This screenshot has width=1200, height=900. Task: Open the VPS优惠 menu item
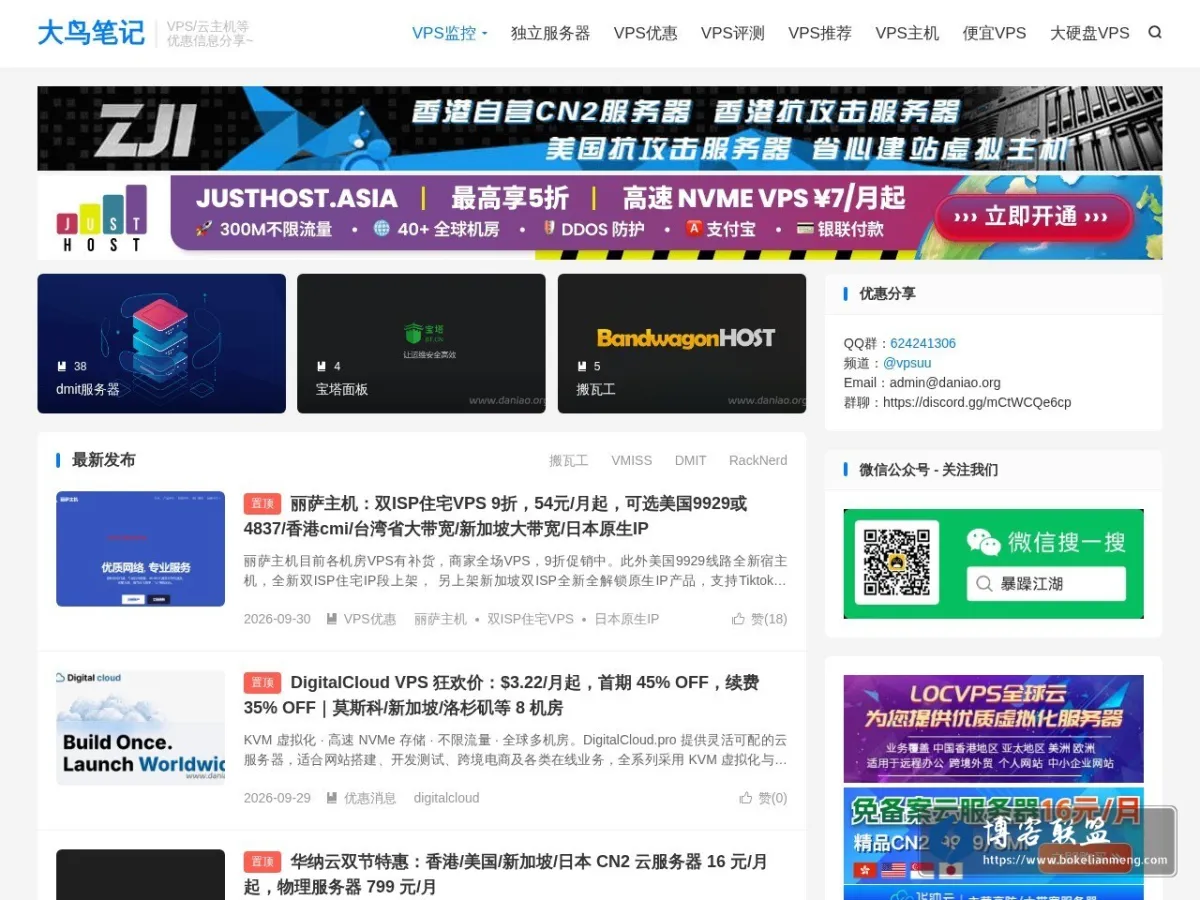point(645,33)
